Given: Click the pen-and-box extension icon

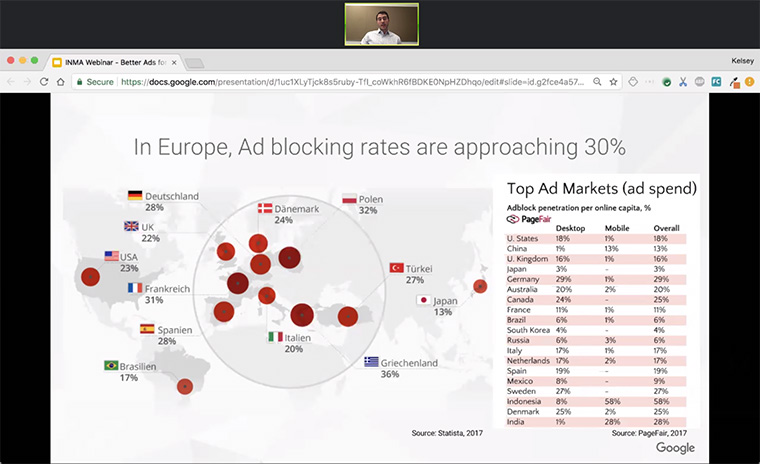Looking at the screenshot, I should point(735,82).
